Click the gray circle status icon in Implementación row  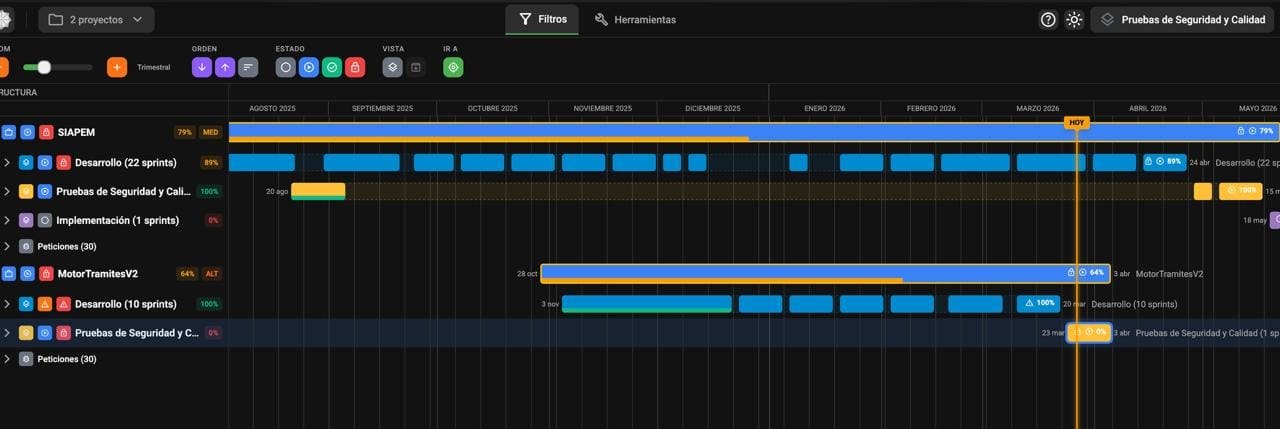(45, 220)
